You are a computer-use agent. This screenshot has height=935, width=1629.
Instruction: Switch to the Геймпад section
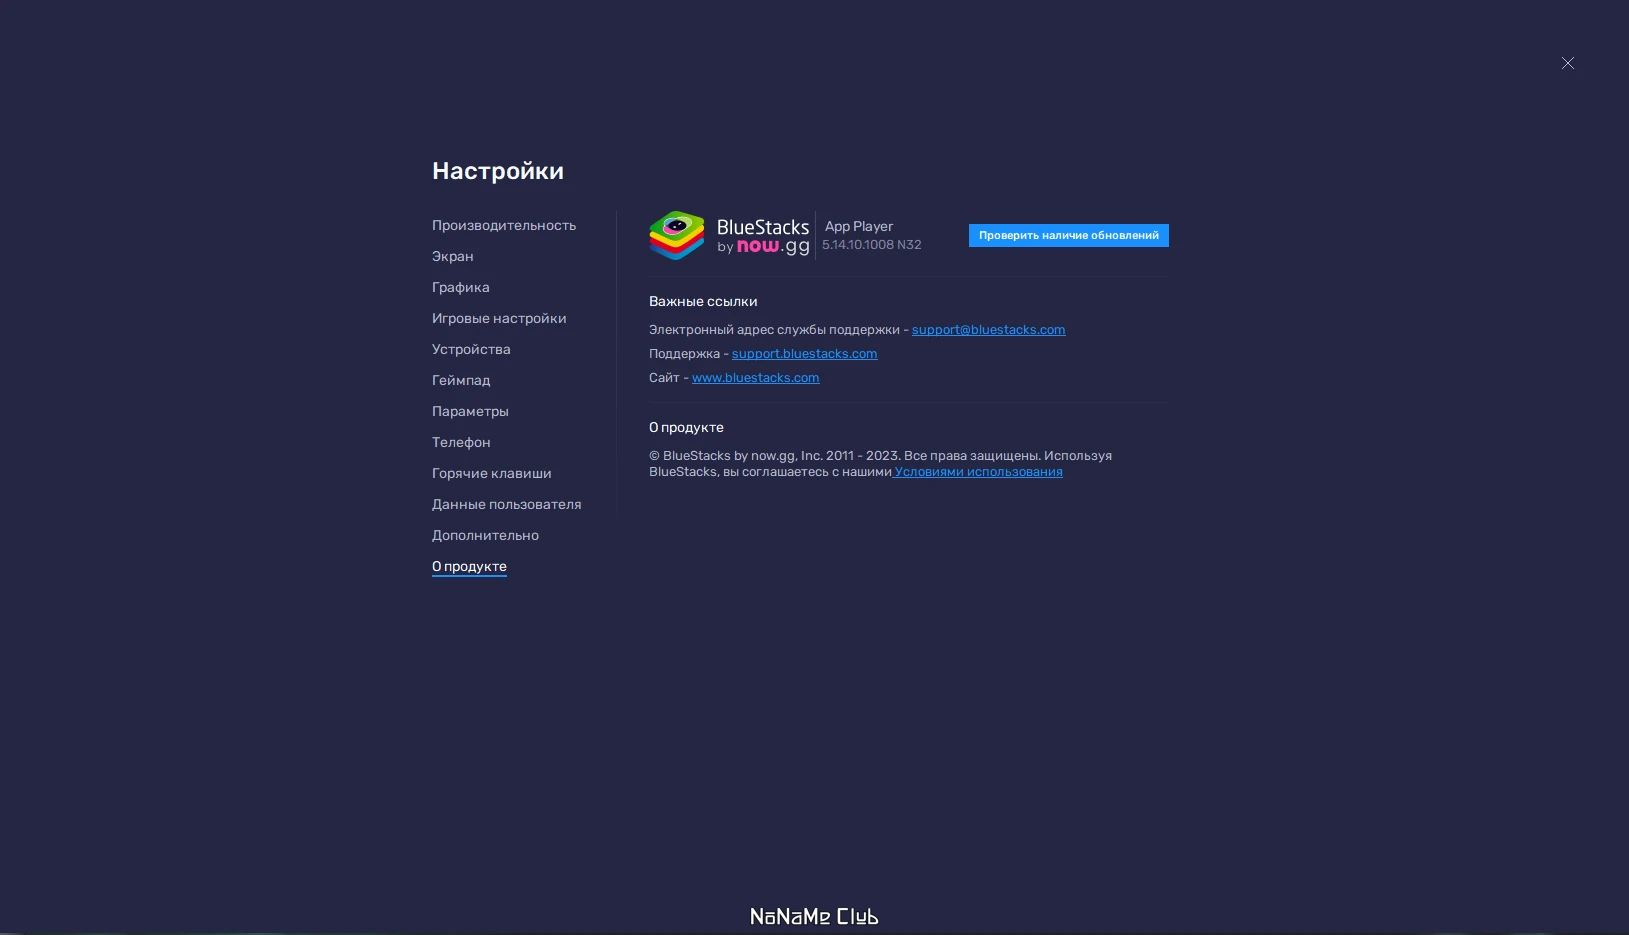(x=461, y=380)
